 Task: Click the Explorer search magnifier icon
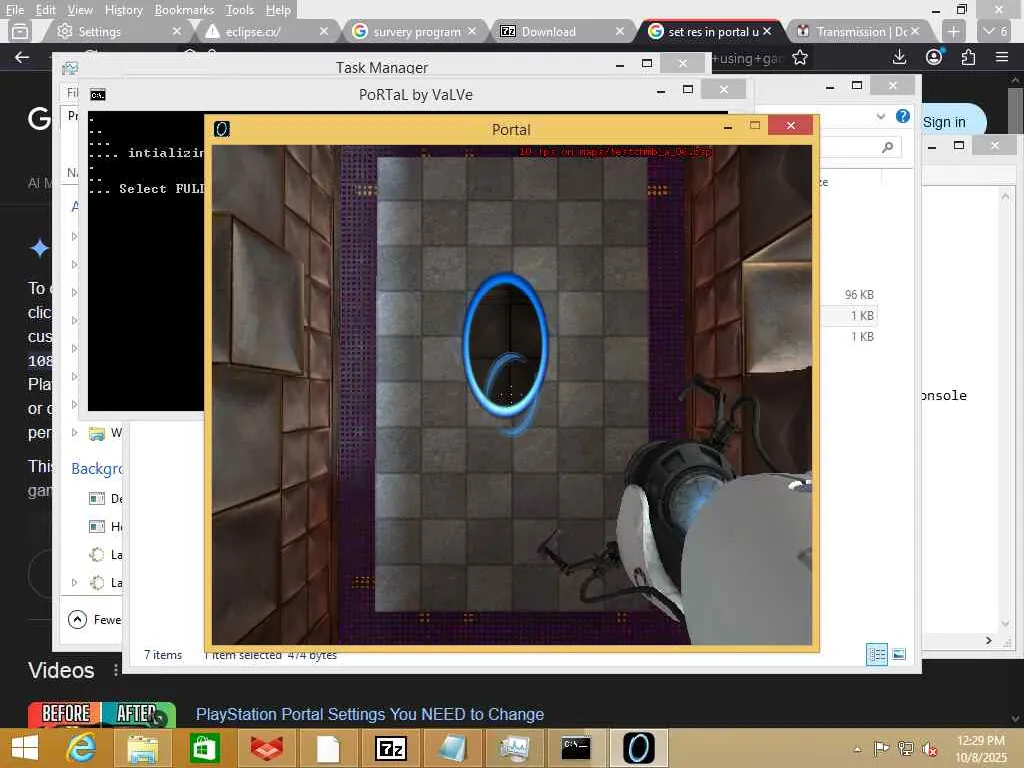887,147
